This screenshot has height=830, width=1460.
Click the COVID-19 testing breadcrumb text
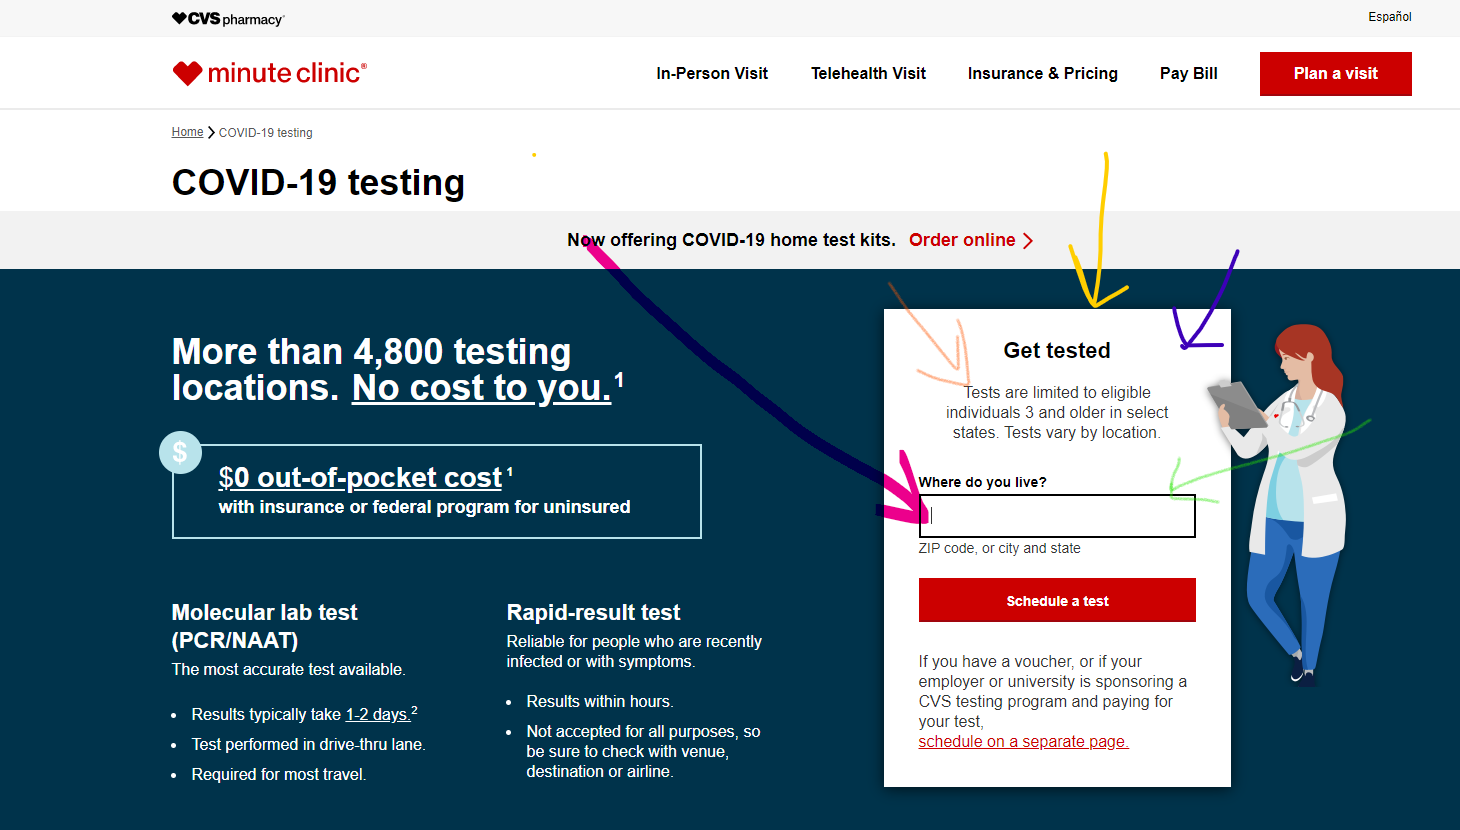[x=266, y=132]
